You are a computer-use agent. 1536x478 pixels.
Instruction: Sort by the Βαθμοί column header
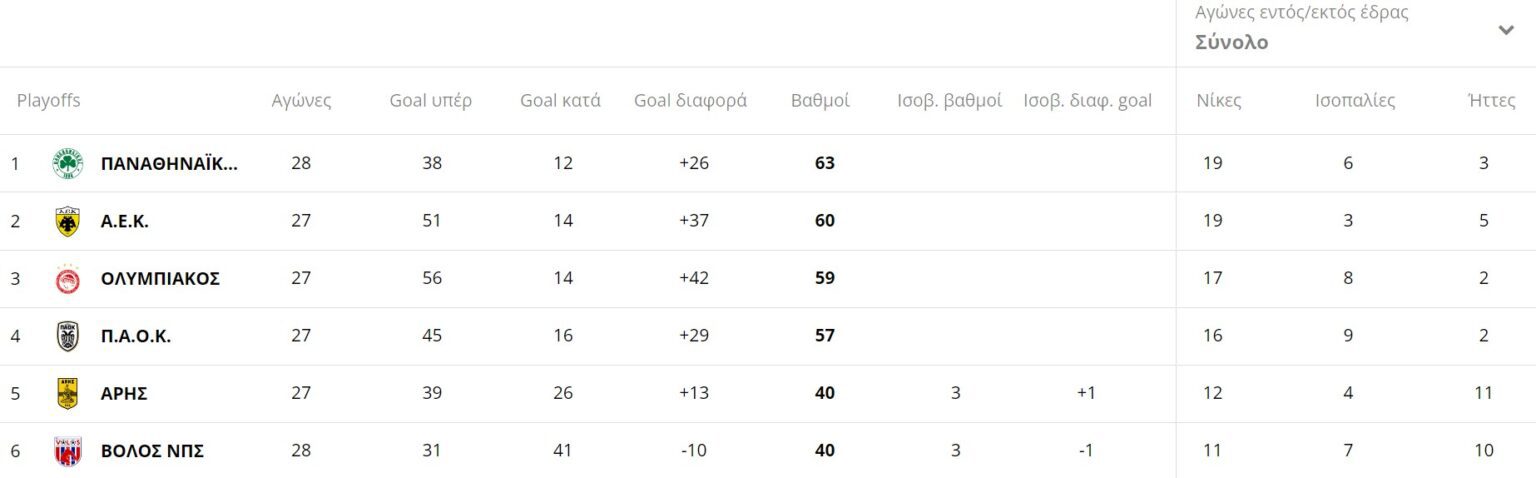point(820,101)
